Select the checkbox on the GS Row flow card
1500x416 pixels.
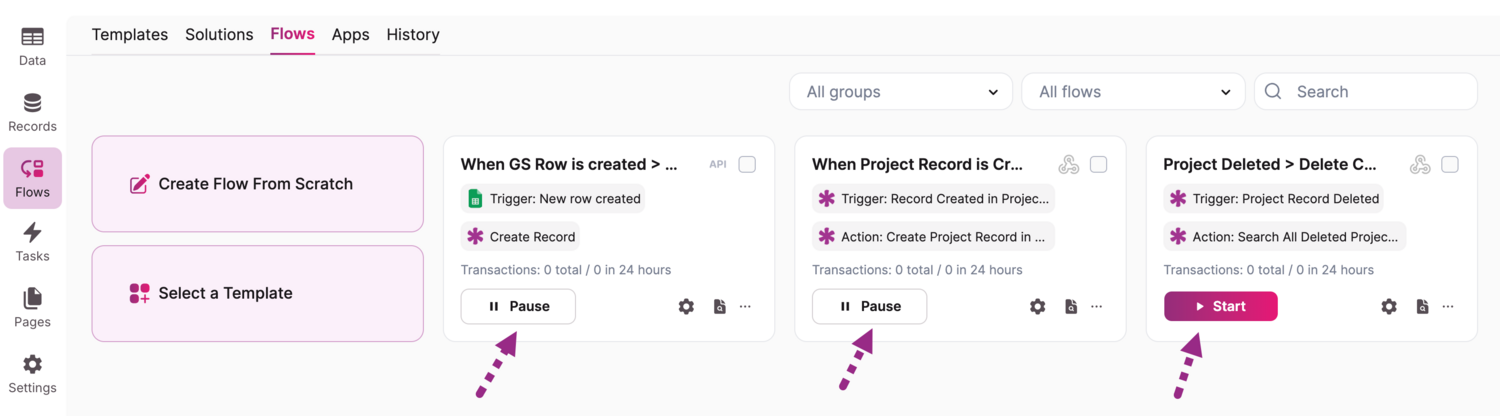747,164
